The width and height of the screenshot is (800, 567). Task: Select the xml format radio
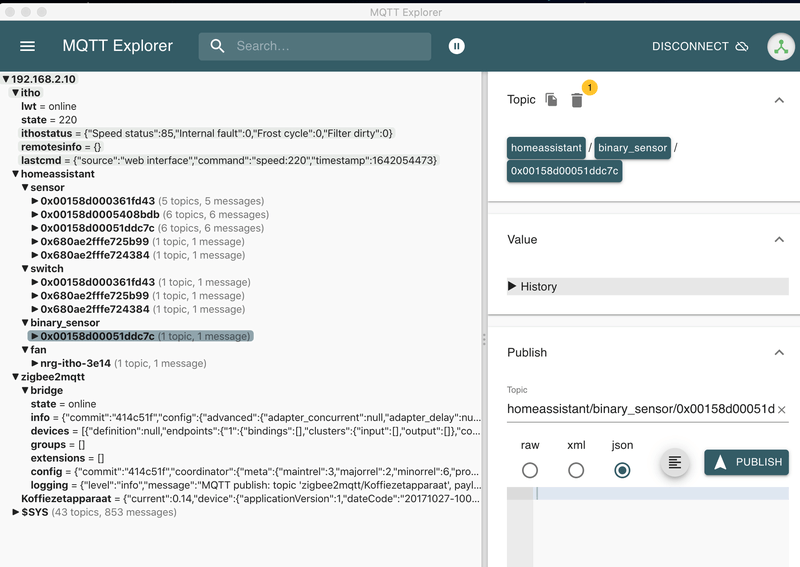pos(576,470)
